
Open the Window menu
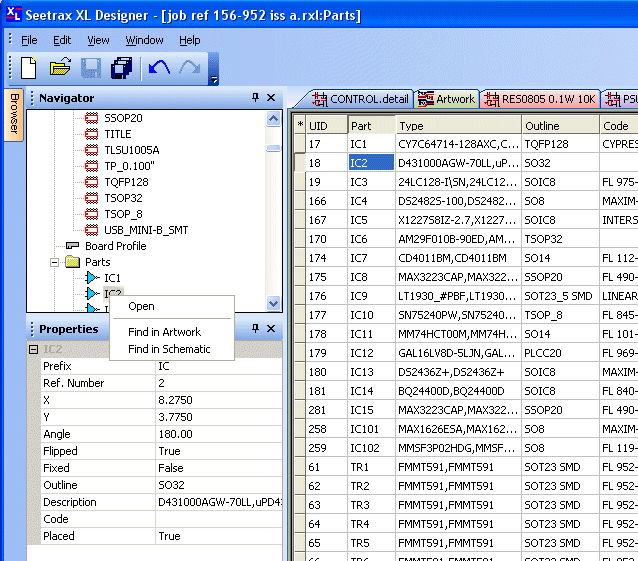pyautogui.click(x=144, y=40)
